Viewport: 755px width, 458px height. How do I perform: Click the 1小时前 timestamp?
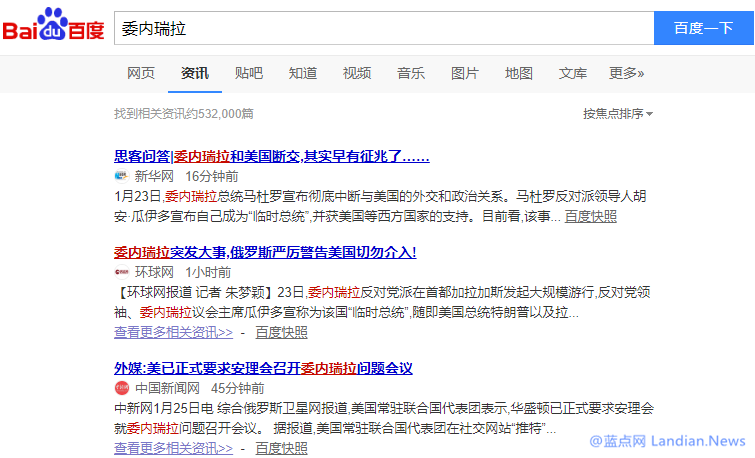(x=208, y=272)
